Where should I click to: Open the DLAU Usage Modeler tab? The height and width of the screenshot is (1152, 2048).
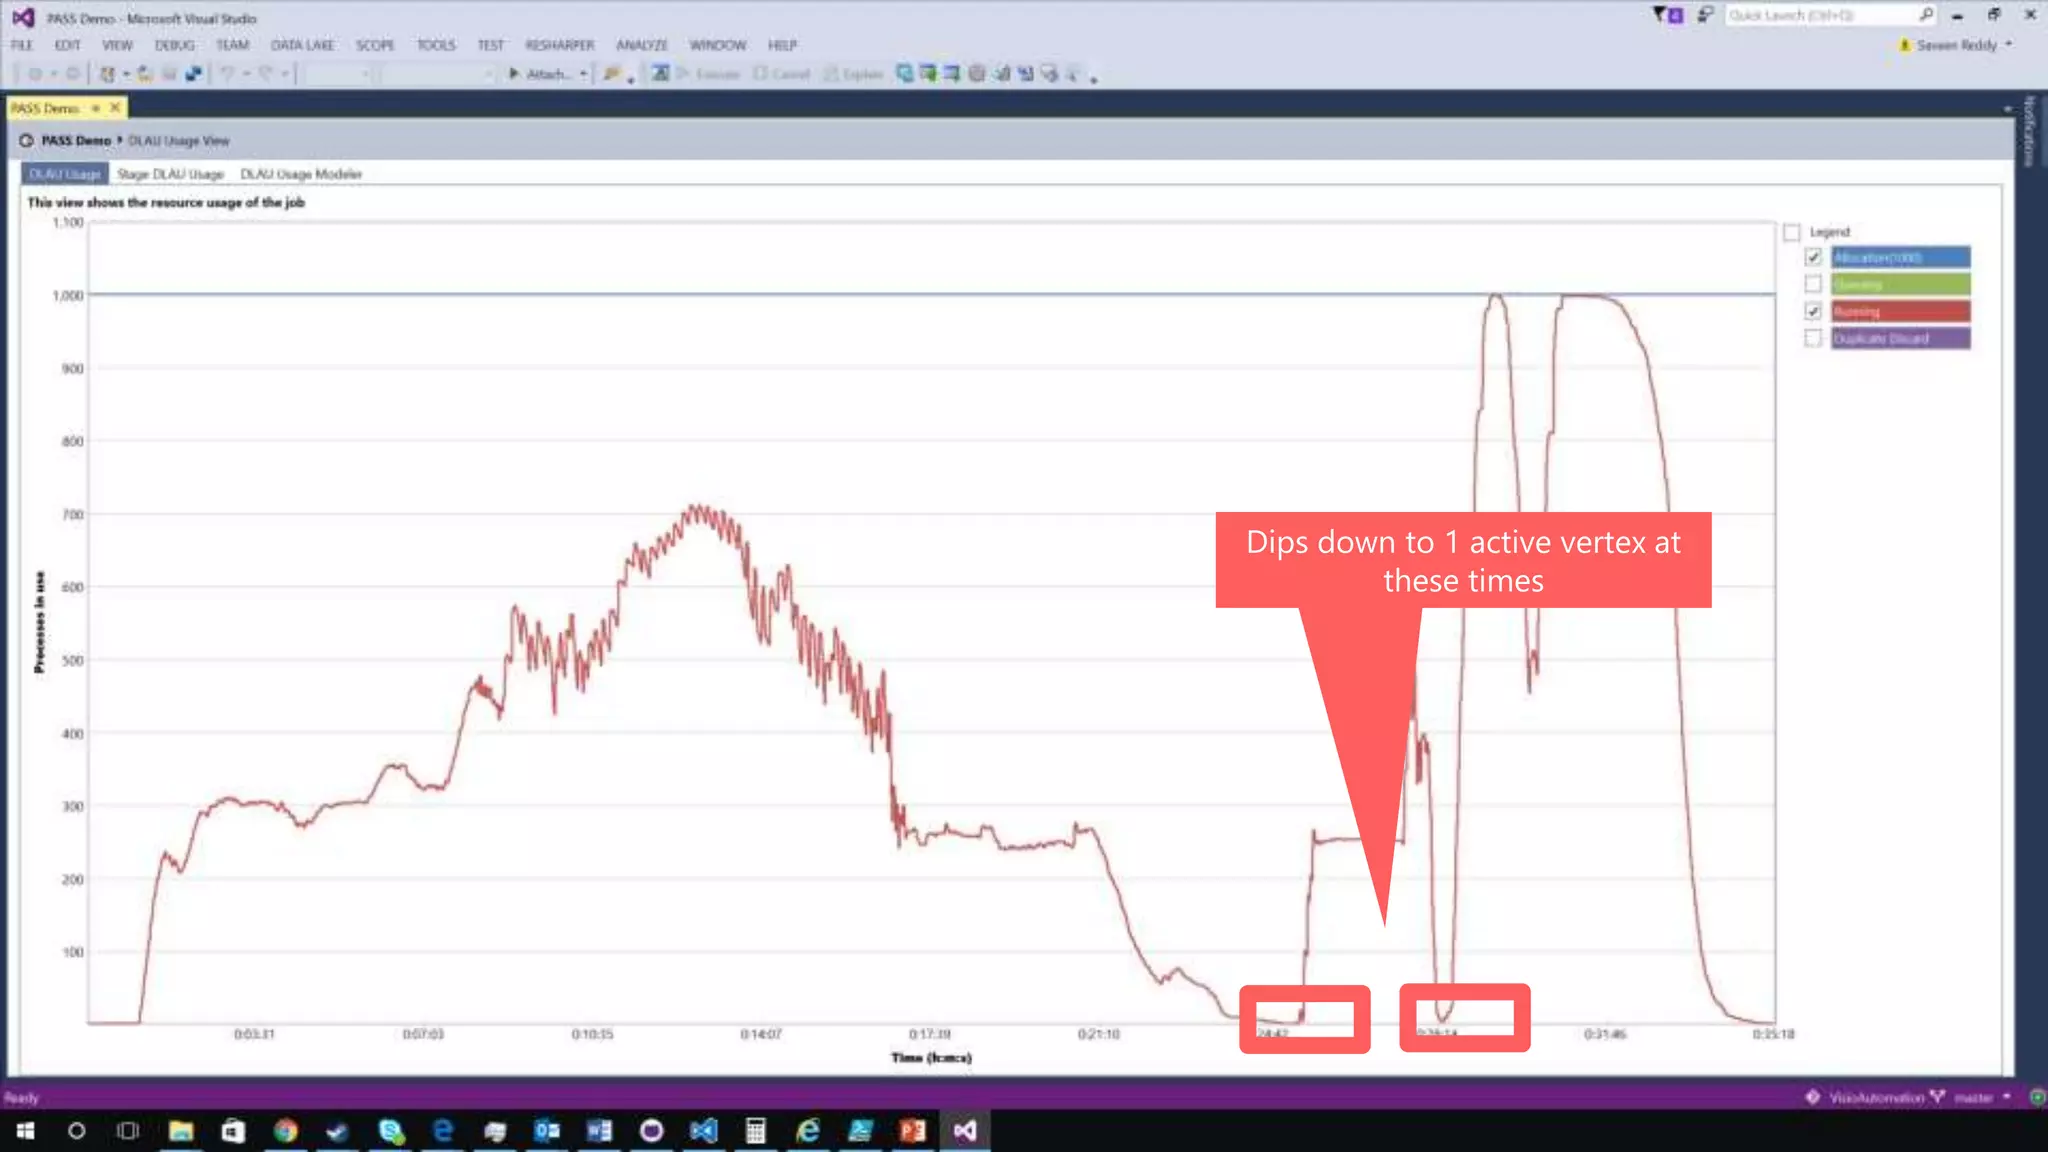(301, 174)
